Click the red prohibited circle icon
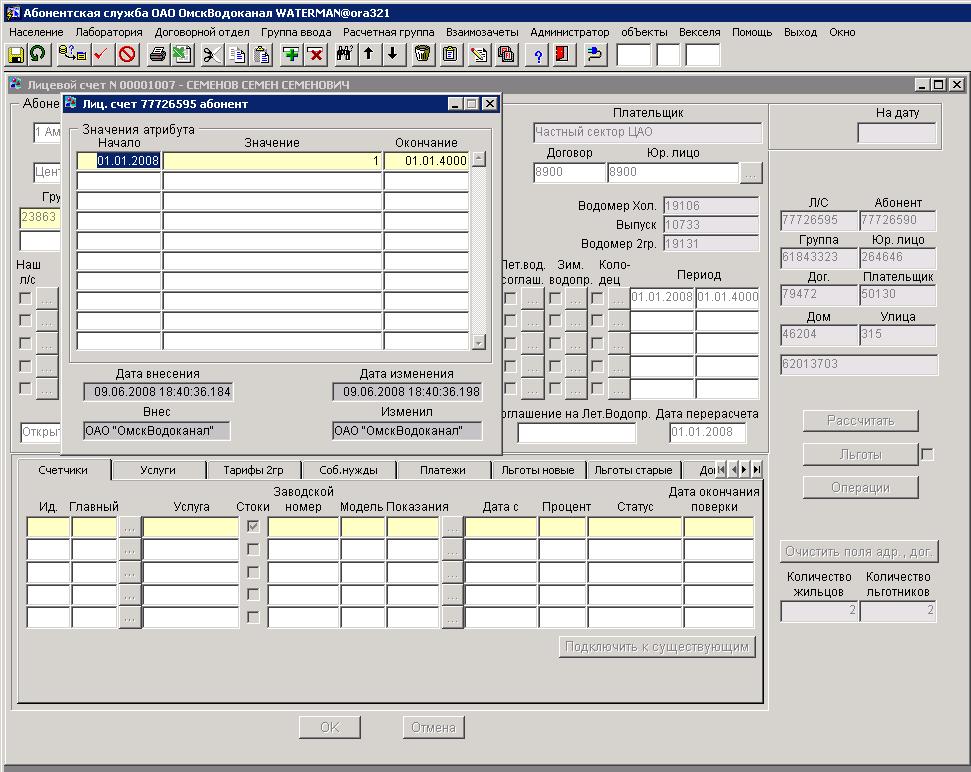This screenshot has width=971, height=772. pyautogui.click(x=127, y=54)
